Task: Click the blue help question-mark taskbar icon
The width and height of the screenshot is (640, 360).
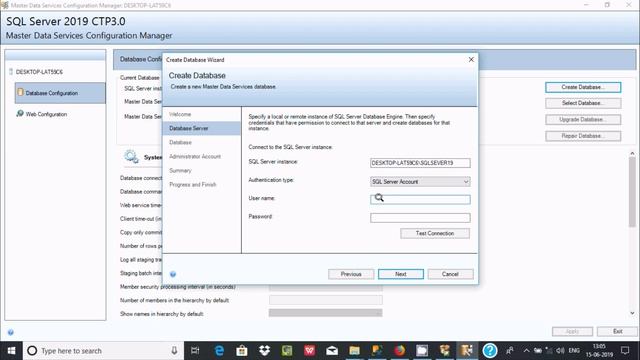Action: pos(489,351)
